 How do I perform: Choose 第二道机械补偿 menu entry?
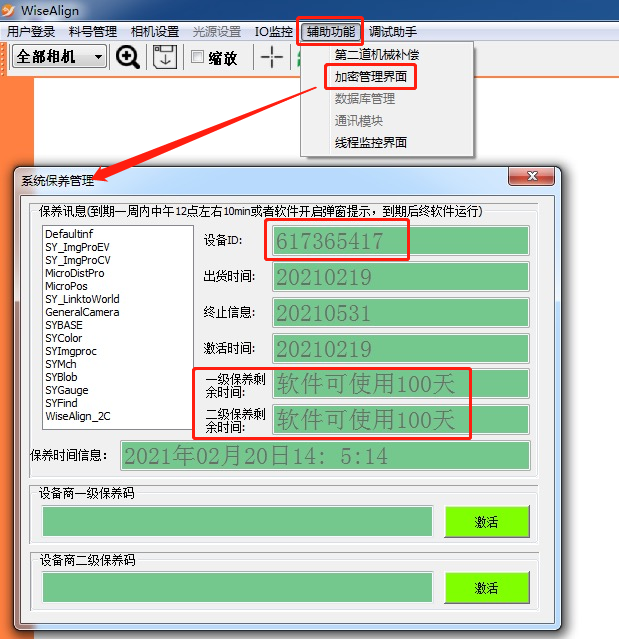tap(377, 54)
